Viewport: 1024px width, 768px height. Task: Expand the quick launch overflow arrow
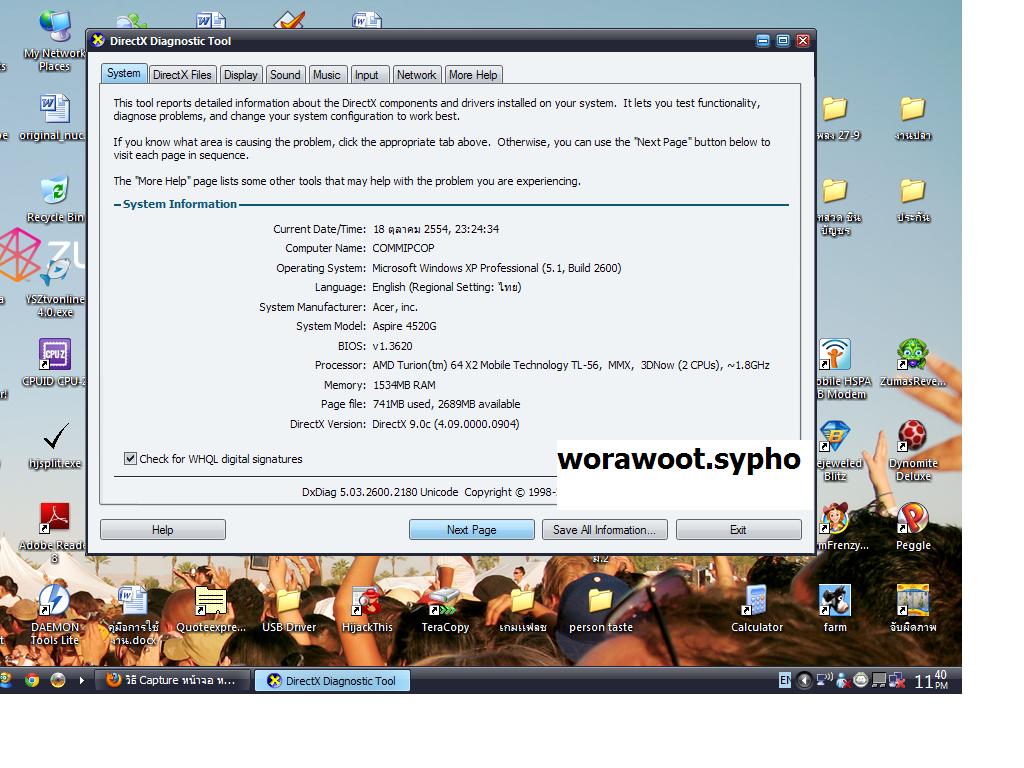(x=82, y=680)
